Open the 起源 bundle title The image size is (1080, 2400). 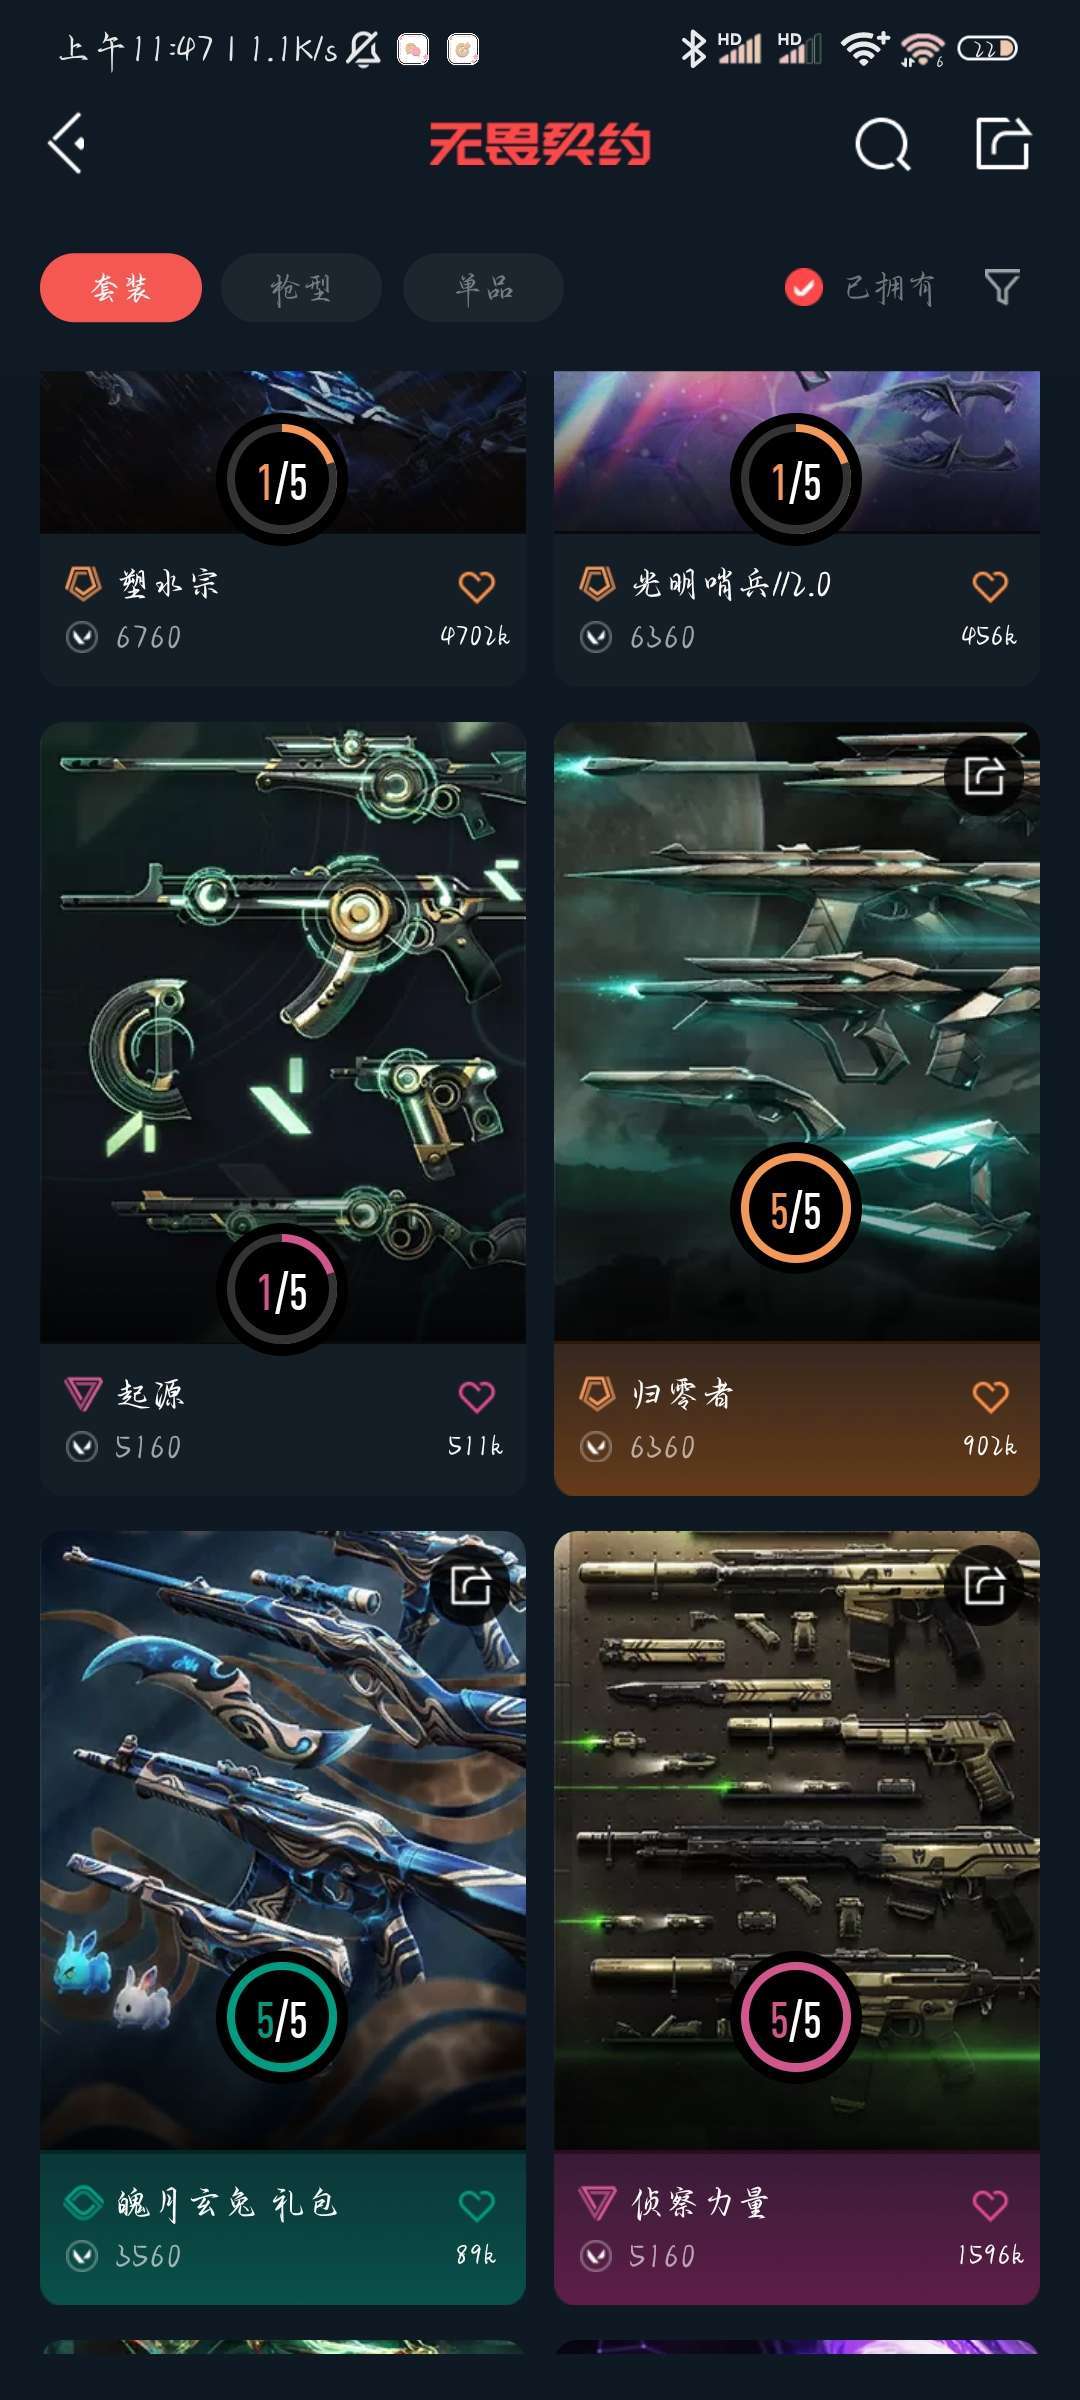[x=151, y=1394]
